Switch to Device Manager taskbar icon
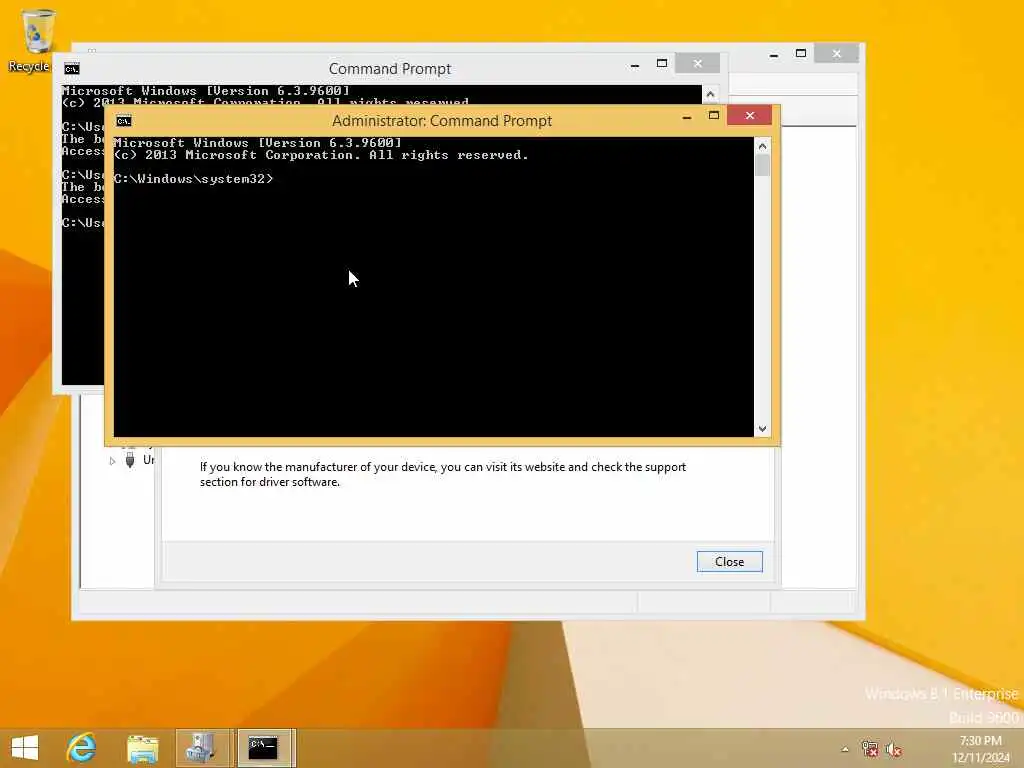 click(x=204, y=748)
